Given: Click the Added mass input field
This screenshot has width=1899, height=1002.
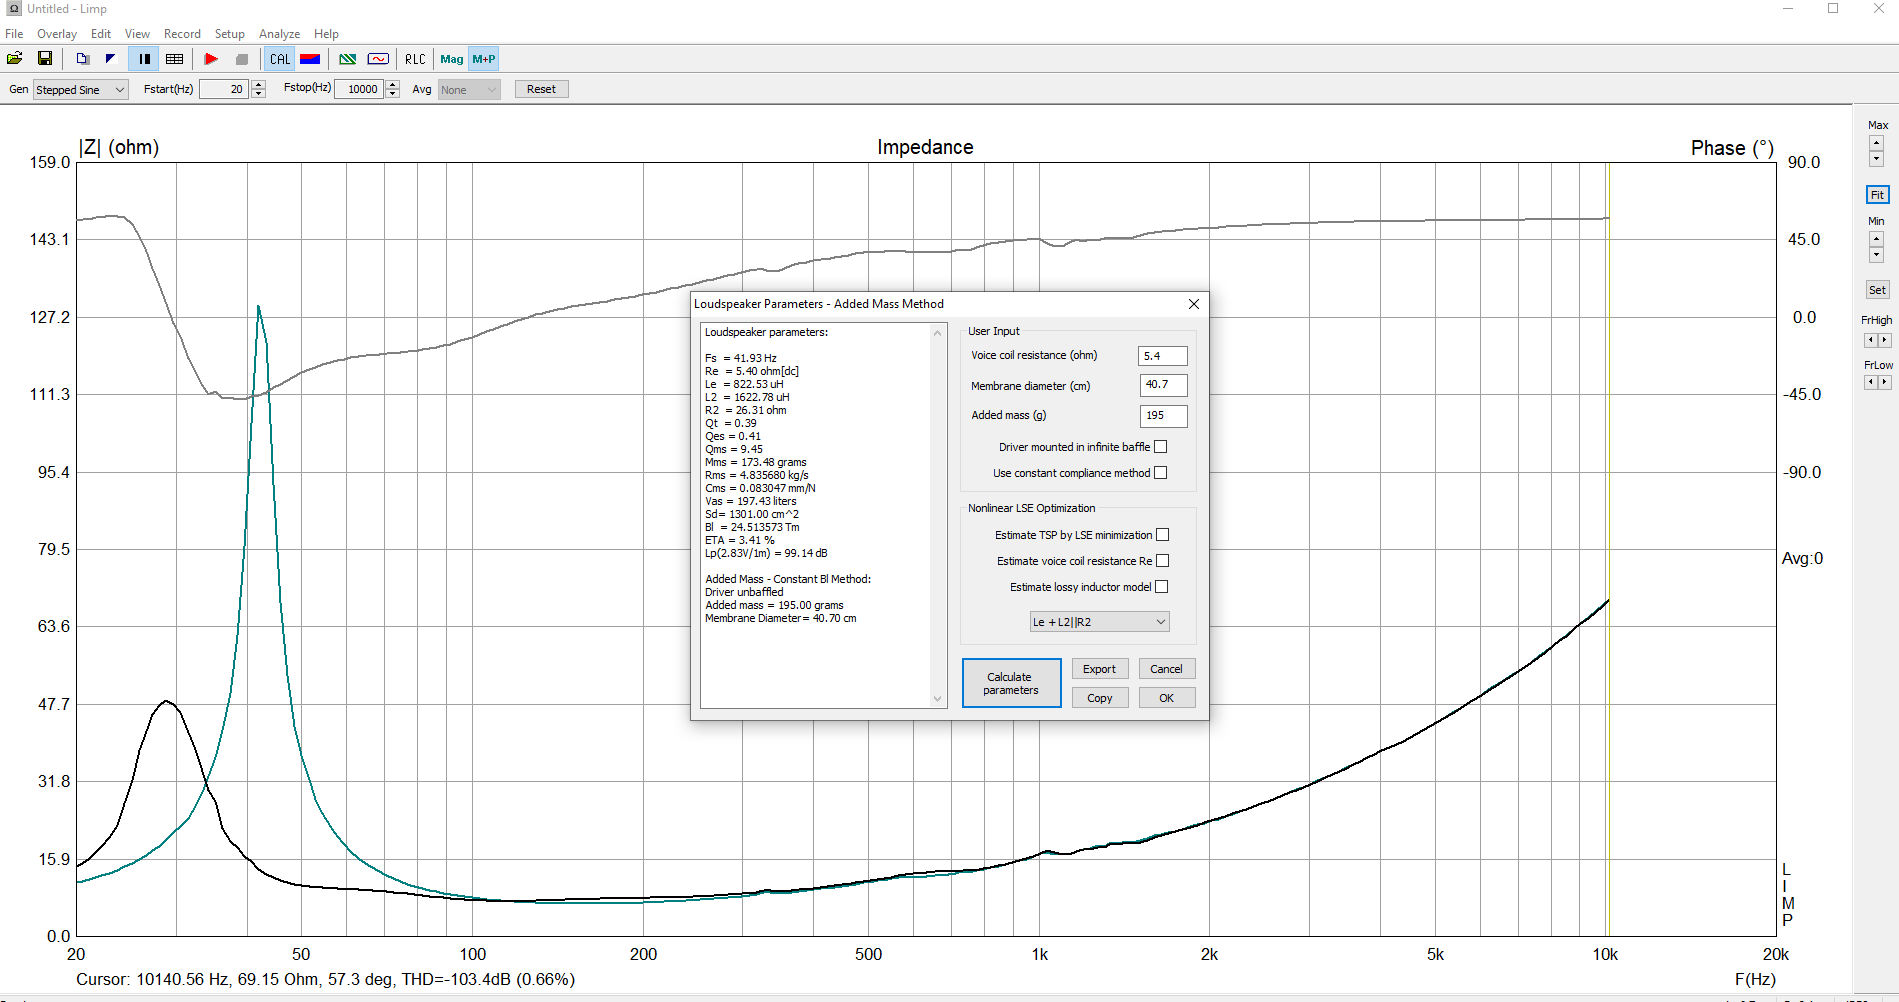Looking at the screenshot, I should (1163, 415).
